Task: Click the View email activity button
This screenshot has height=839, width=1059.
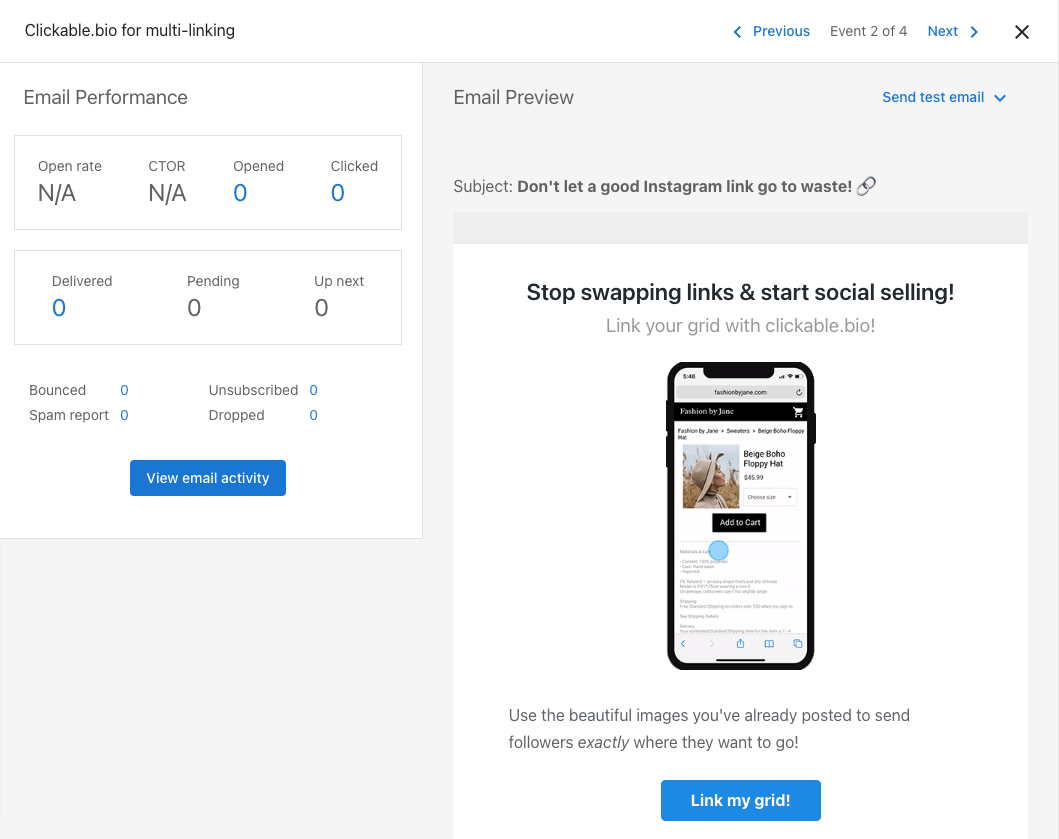Action: pos(208,478)
